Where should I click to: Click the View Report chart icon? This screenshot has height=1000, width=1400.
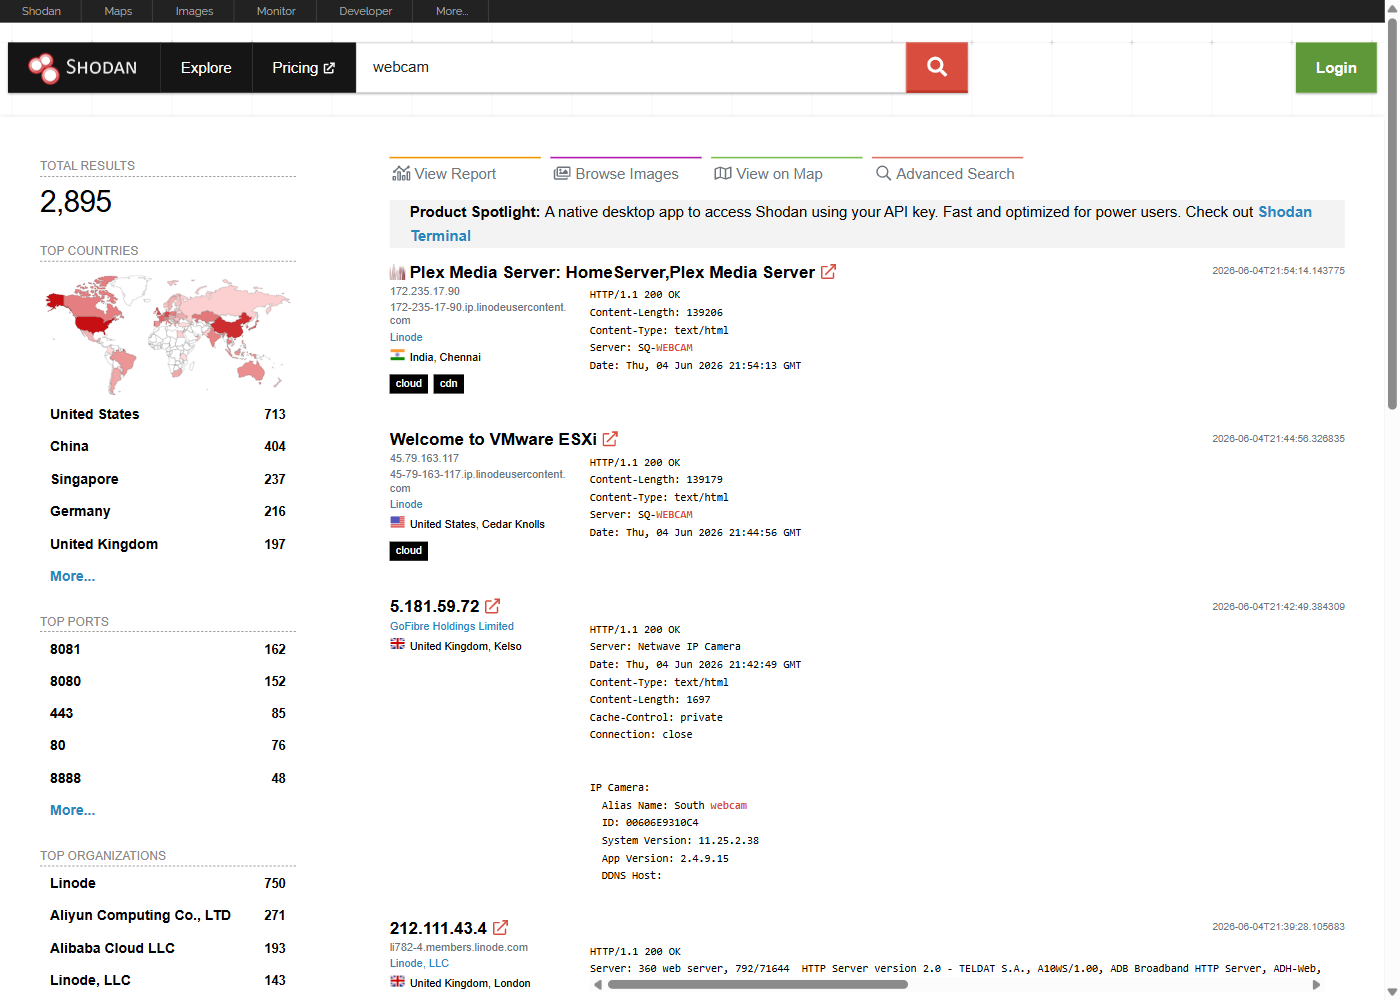401,174
